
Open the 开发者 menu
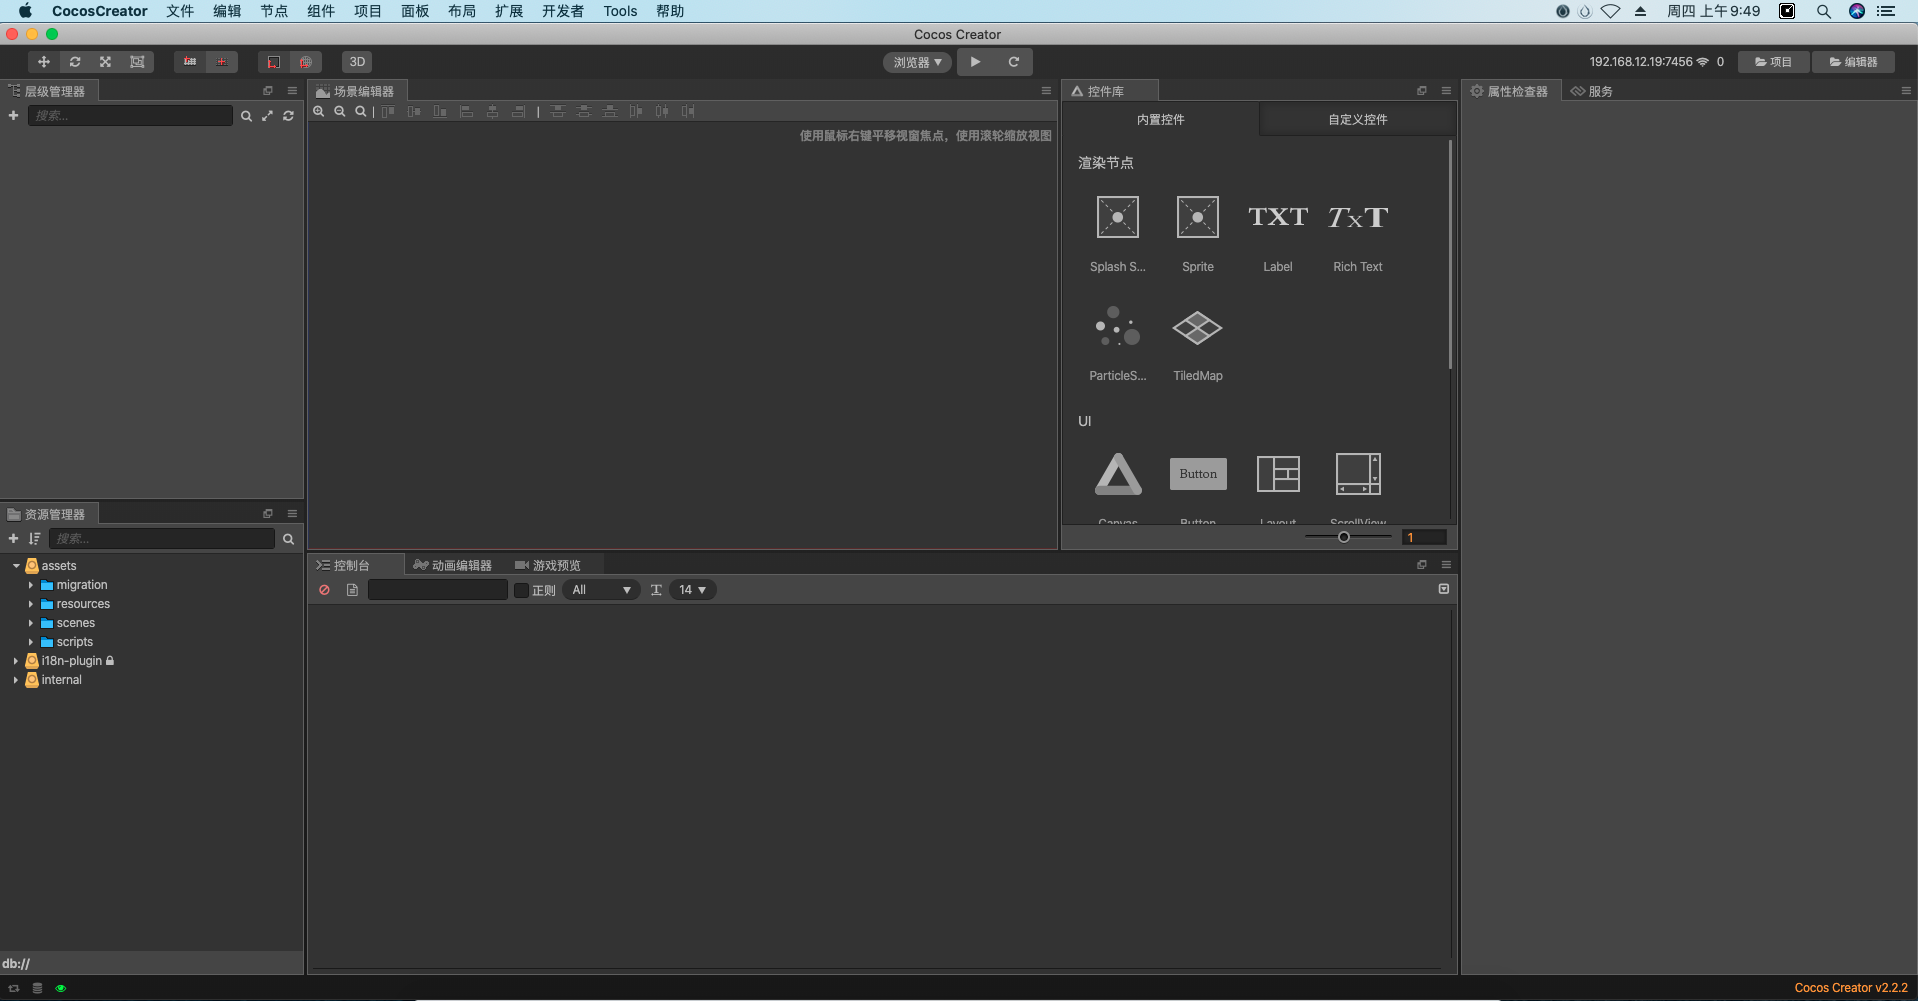coord(563,11)
